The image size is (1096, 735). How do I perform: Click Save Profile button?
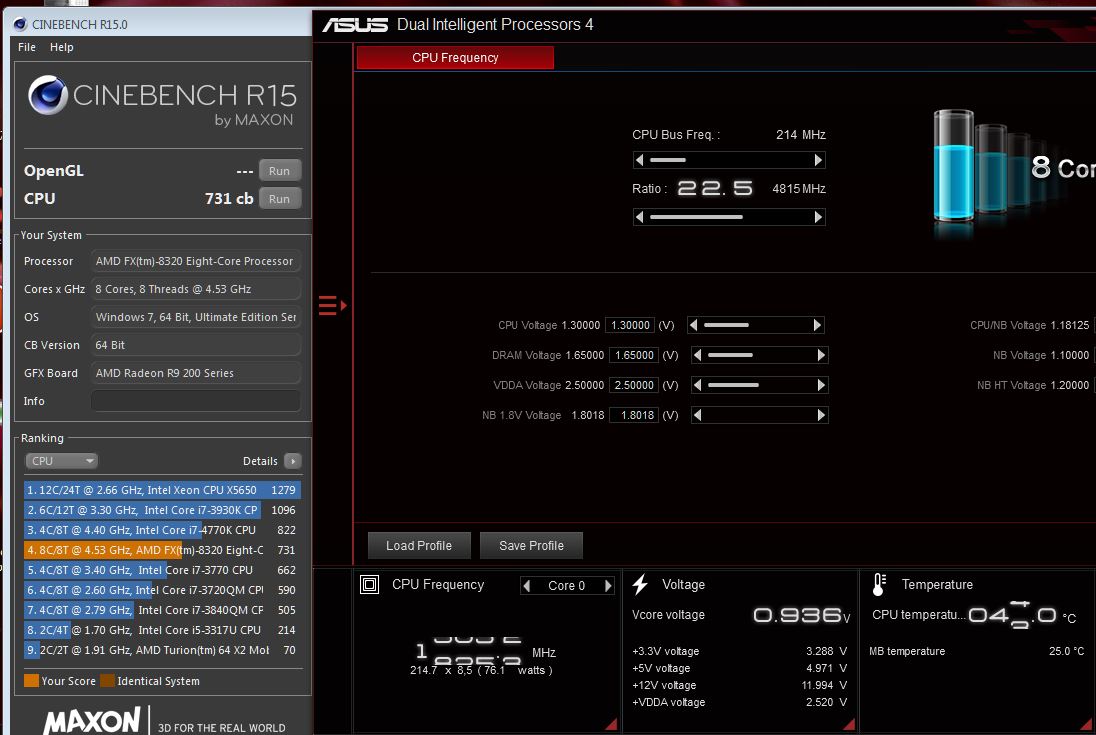pos(531,546)
